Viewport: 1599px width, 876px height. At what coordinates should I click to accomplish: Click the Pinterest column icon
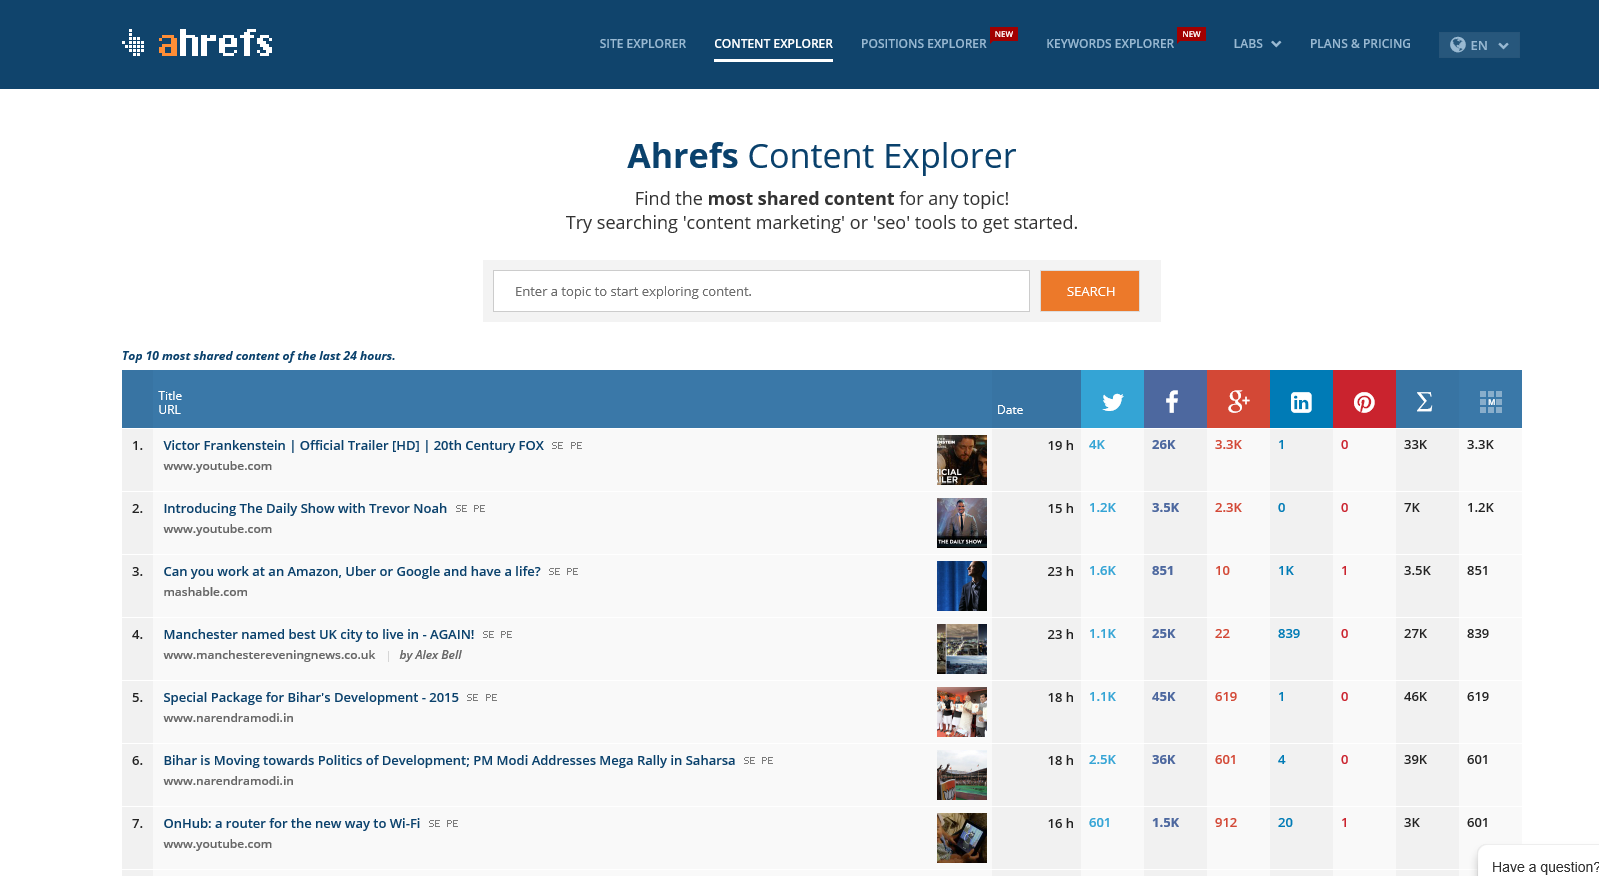tap(1363, 401)
